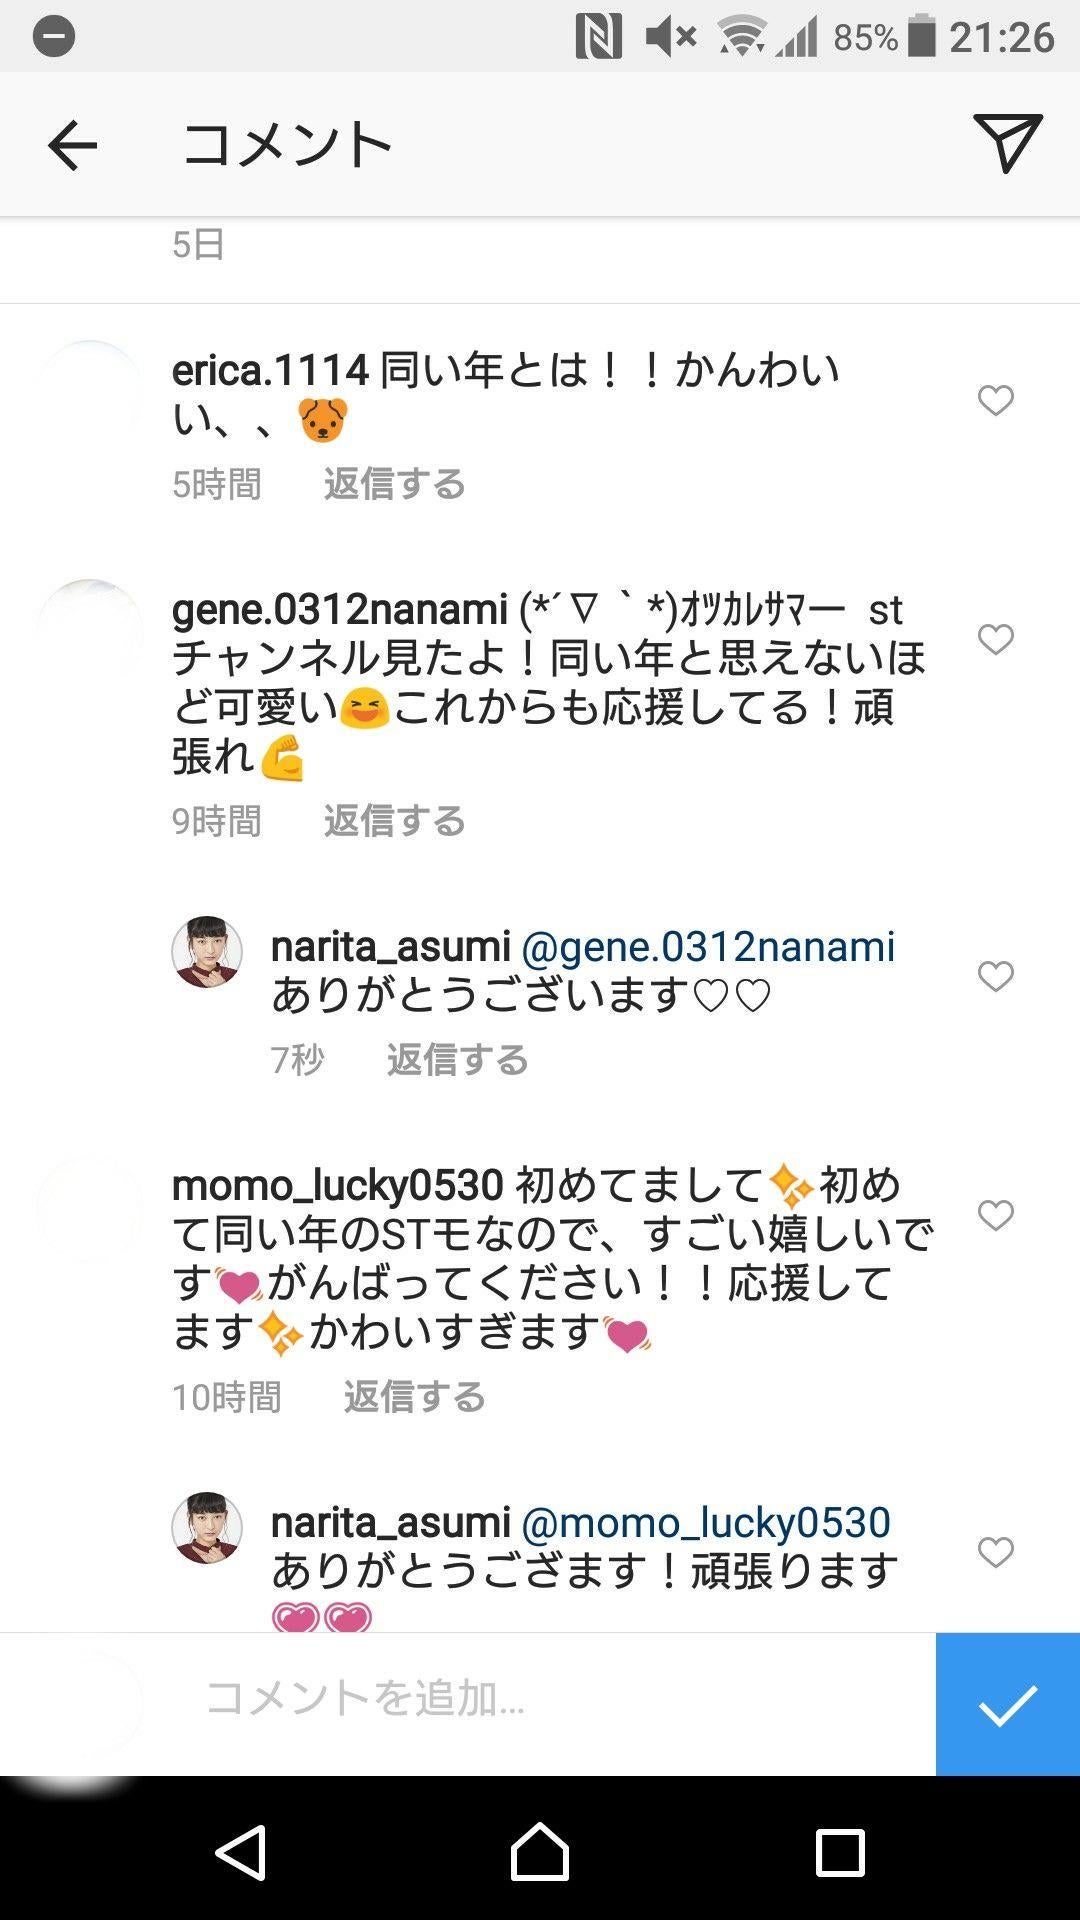Reply to narita_asumi's 7秒 comment
Screen dimensions: 1080x1920
(x=458, y=1060)
